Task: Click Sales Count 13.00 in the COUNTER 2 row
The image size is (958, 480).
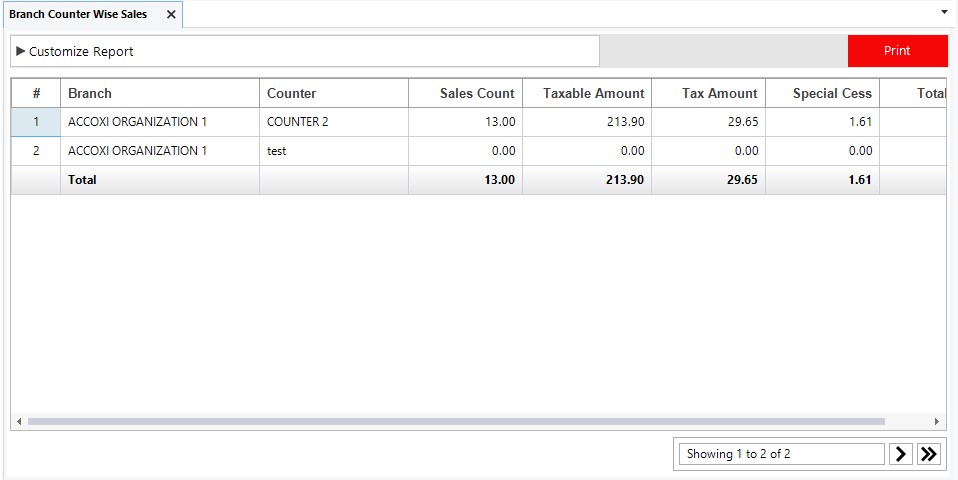Action: coord(466,122)
